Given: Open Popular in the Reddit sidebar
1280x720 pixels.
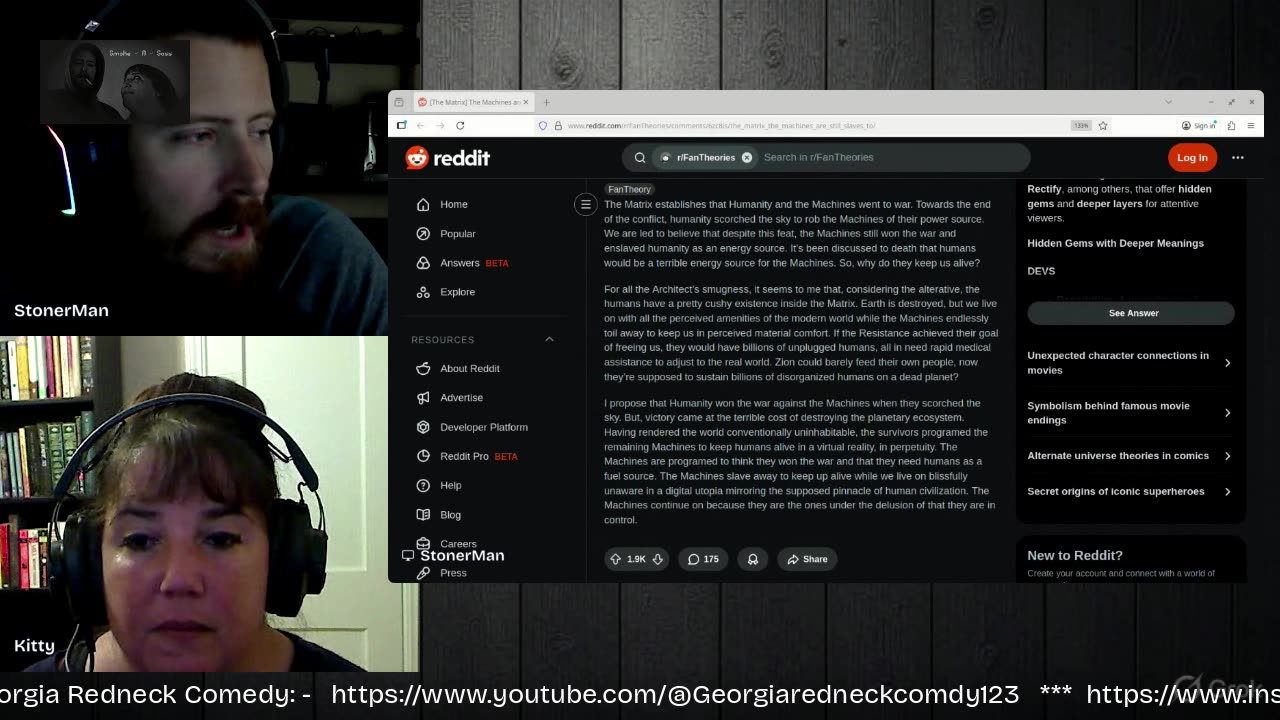Looking at the screenshot, I should 457,234.
